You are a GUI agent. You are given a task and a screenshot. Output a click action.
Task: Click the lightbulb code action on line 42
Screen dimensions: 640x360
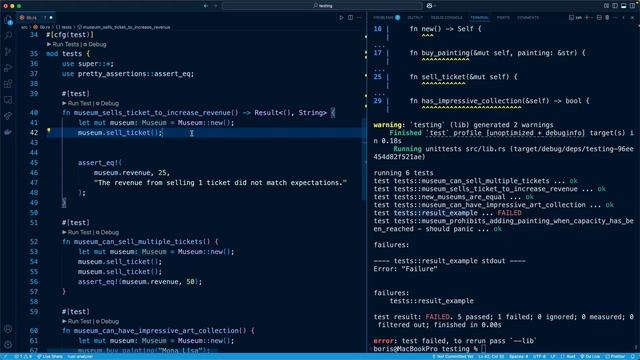pyautogui.click(x=49, y=131)
